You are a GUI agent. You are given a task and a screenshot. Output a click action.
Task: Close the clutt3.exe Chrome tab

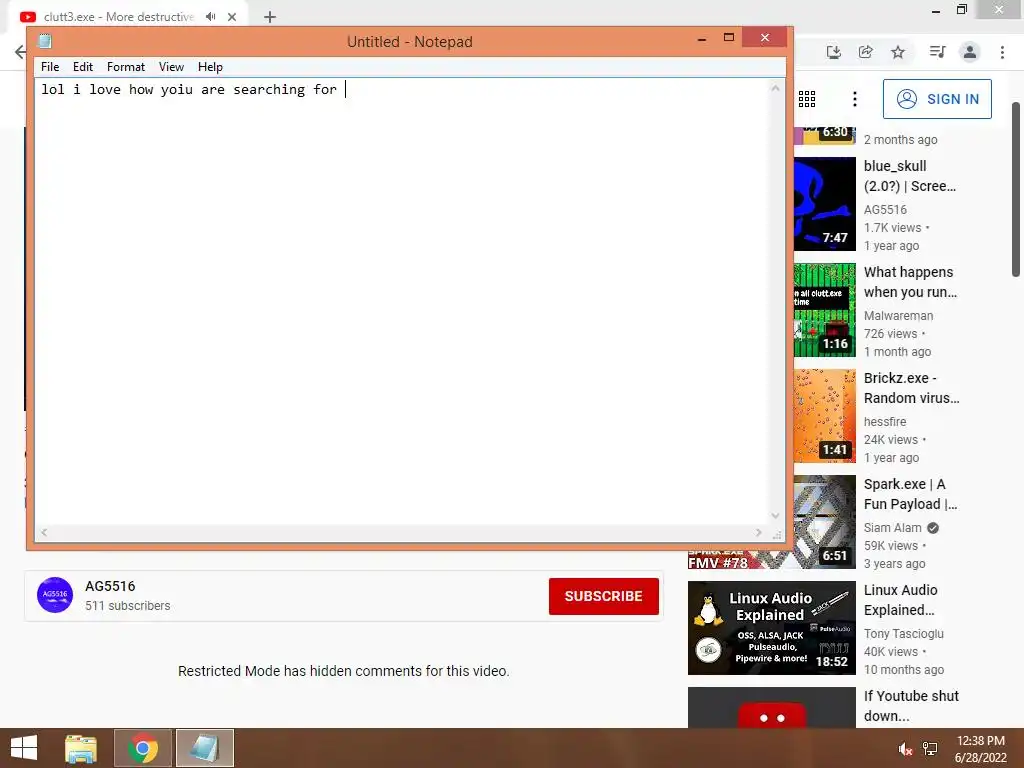click(232, 17)
